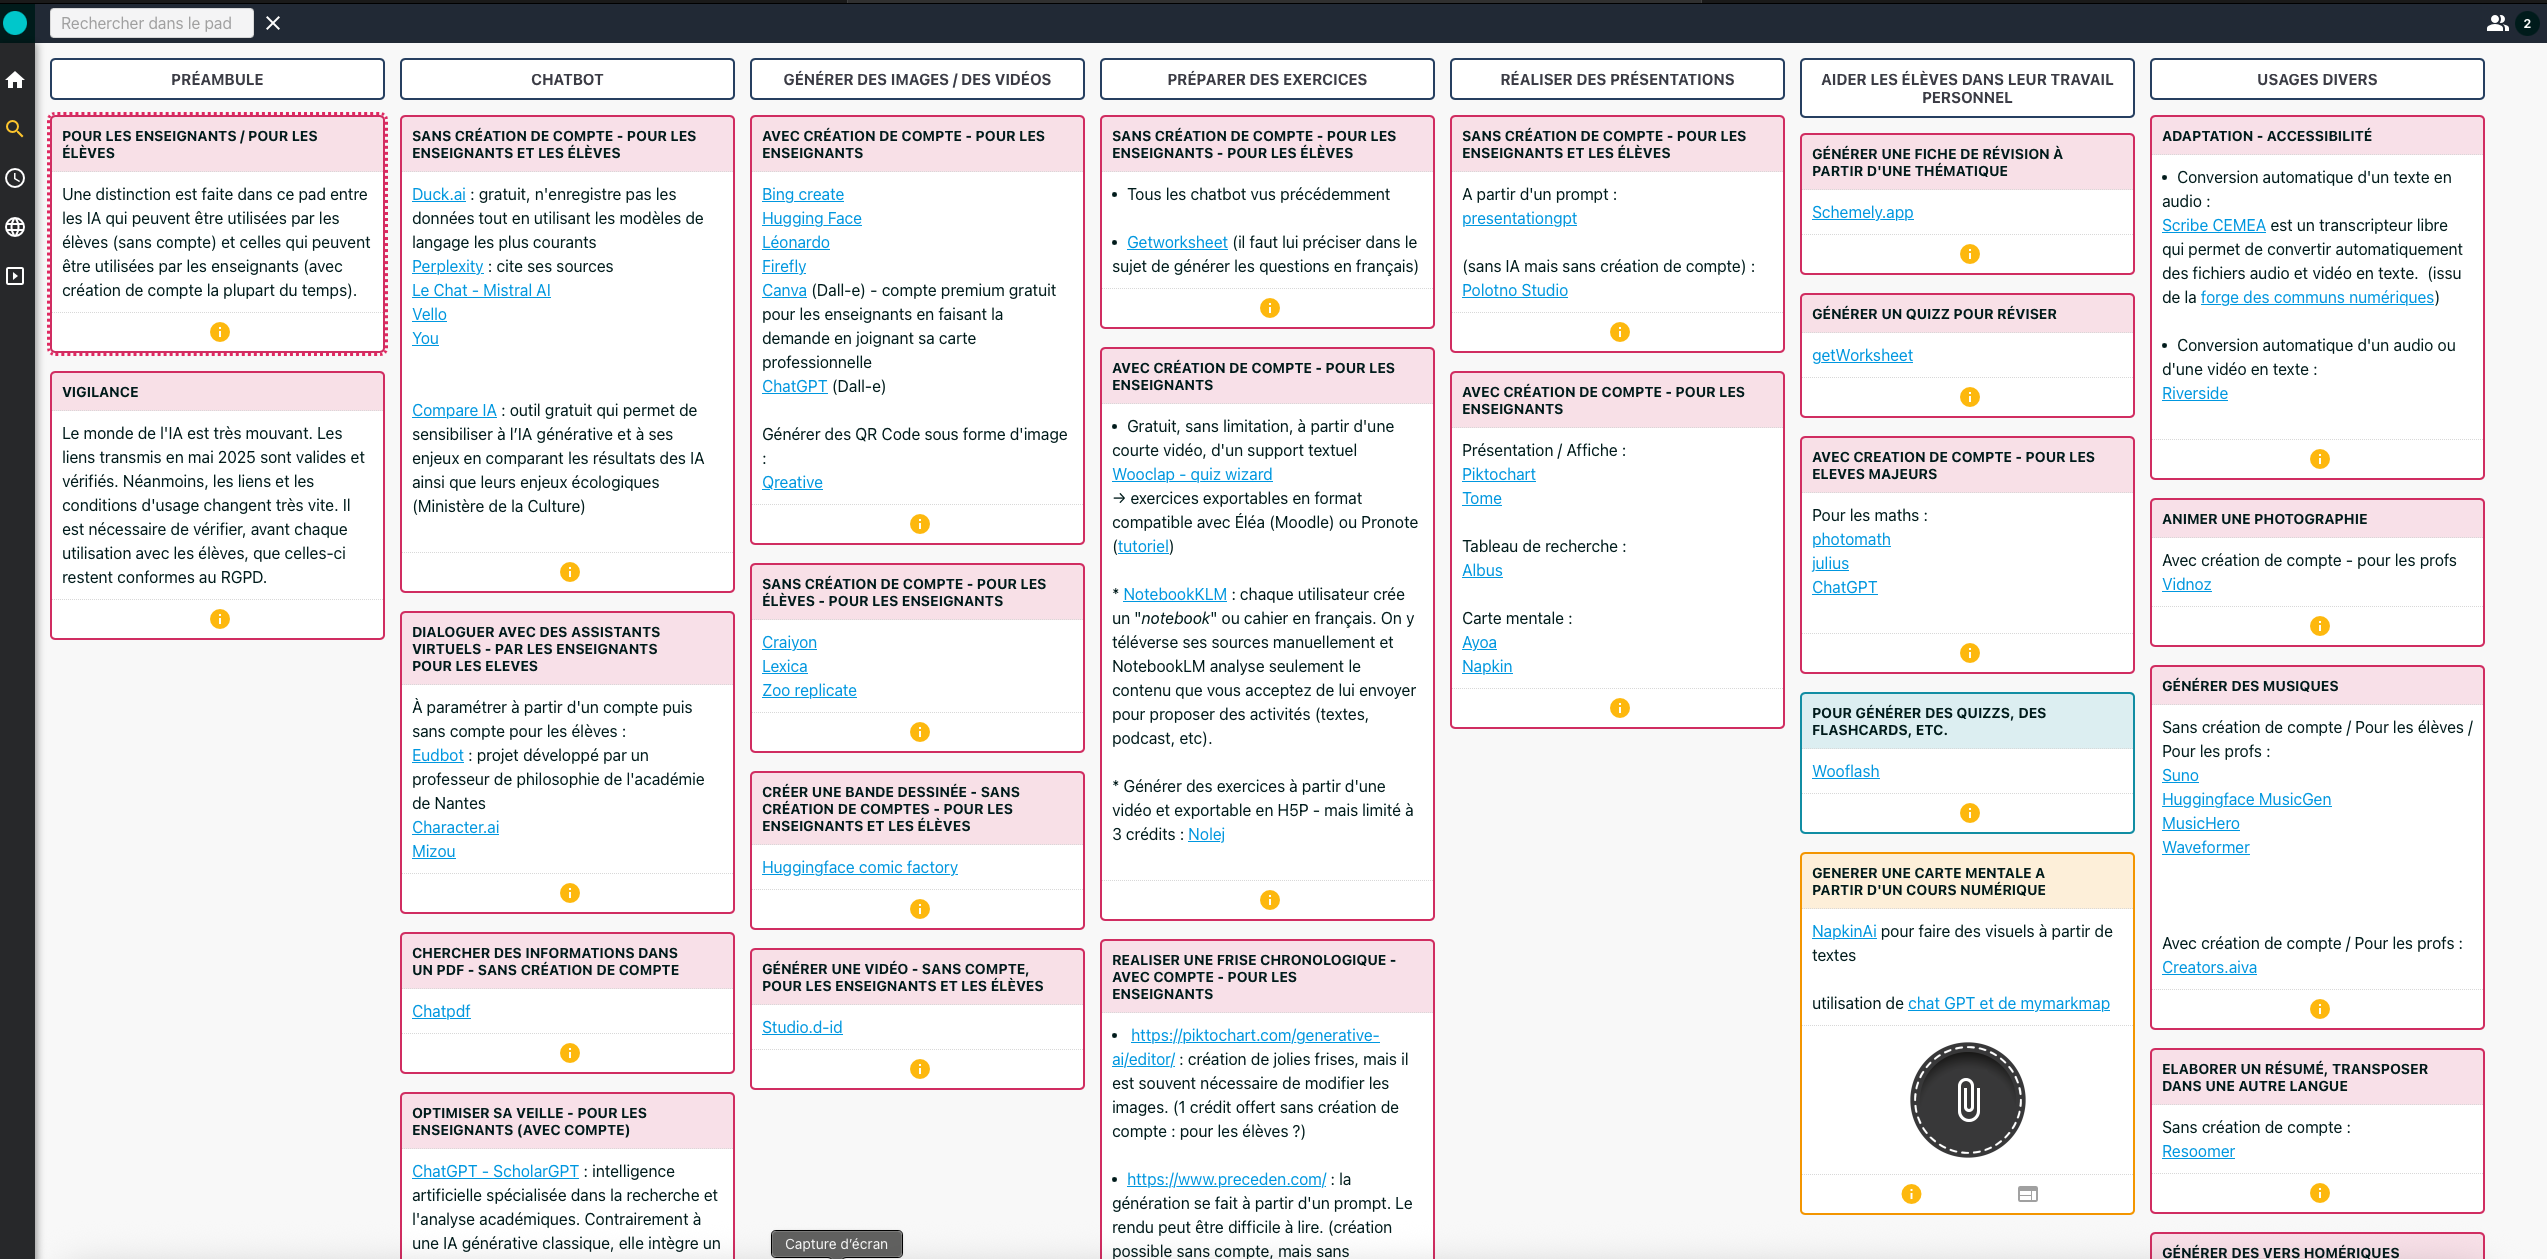Open info icon on the Scribe CEMEA accessibility card
The height and width of the screenshot is (1259, 2547).
2320,459
